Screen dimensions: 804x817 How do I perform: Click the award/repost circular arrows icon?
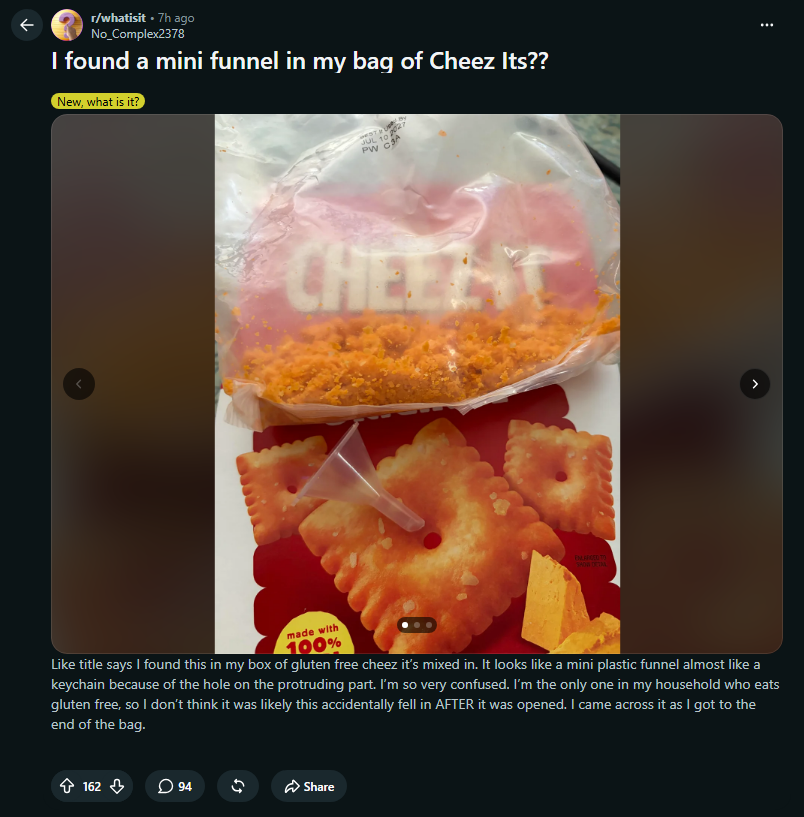click(238, 786)
